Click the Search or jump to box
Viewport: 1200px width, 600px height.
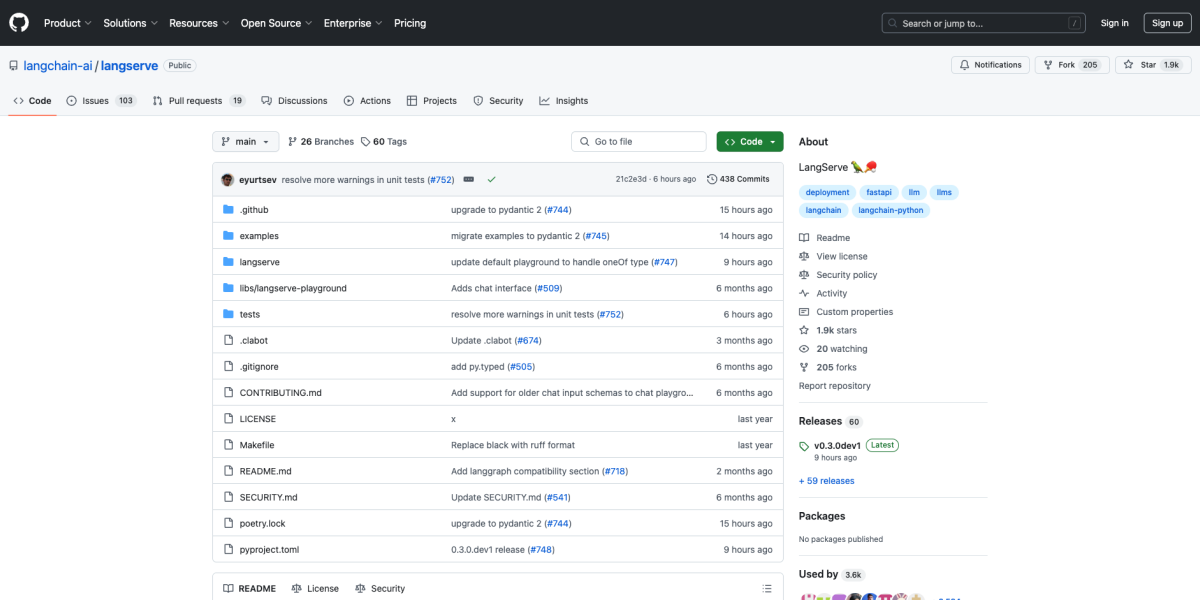point(983,23)
